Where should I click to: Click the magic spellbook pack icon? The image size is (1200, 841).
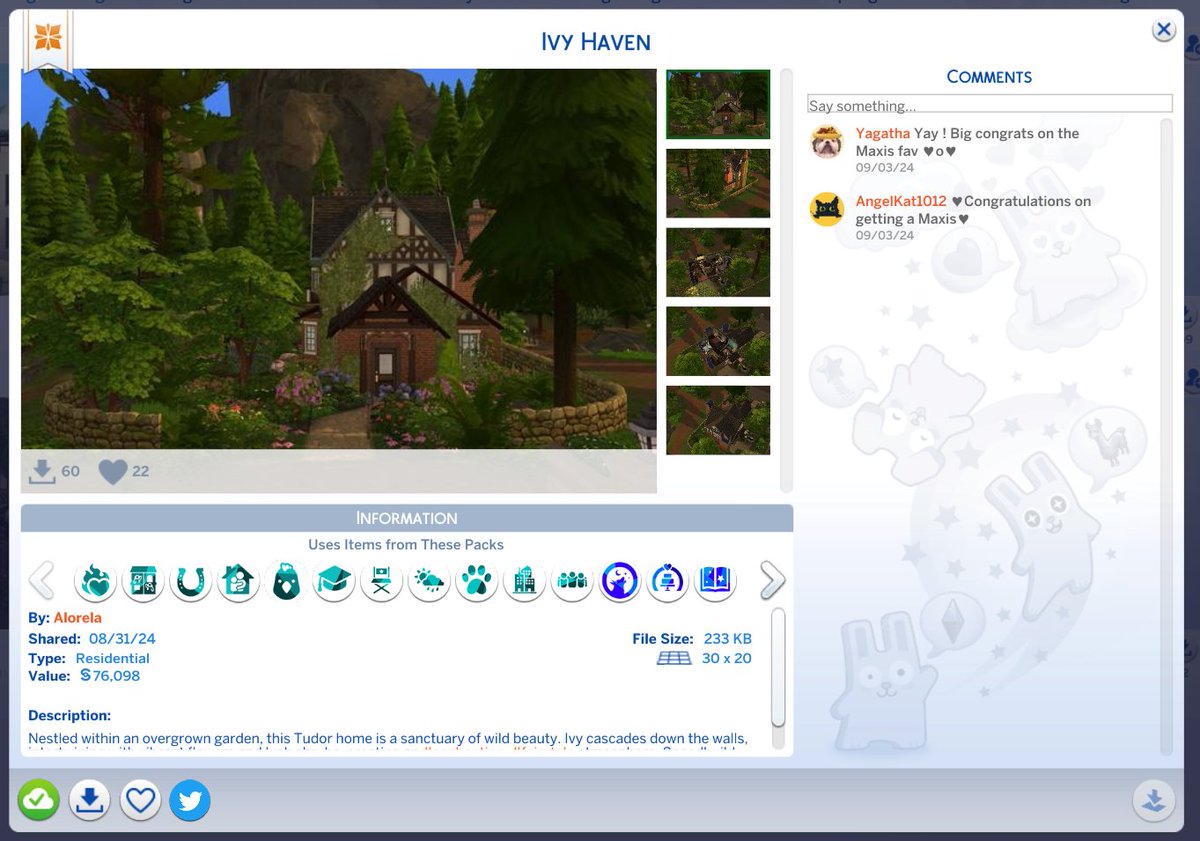point(715,580)
